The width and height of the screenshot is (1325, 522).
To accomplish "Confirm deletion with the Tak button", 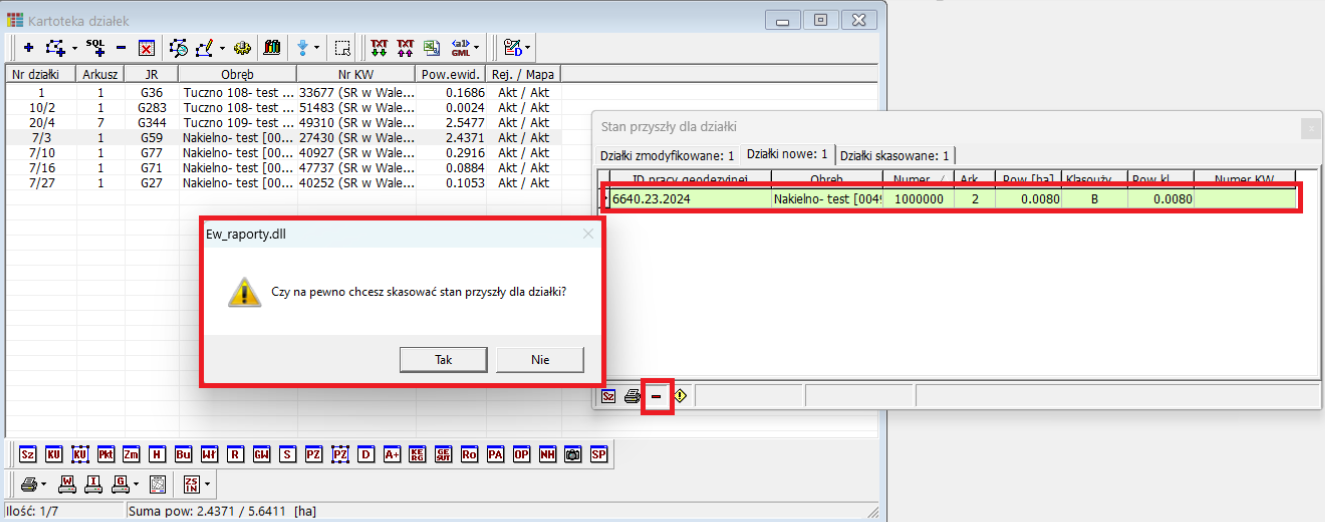I will click(x=444, y=359).
